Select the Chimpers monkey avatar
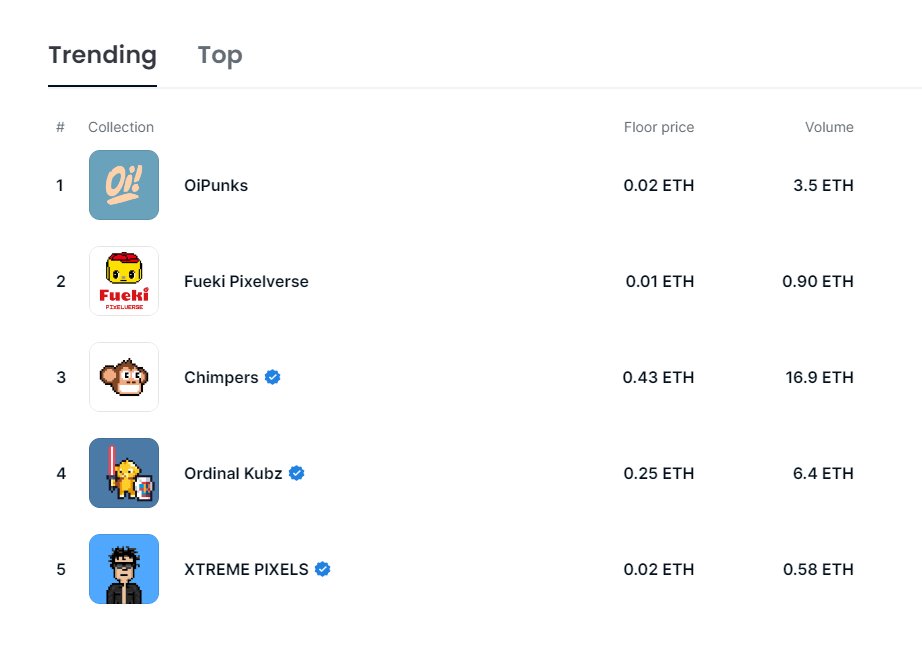 (x=124, y=377)
